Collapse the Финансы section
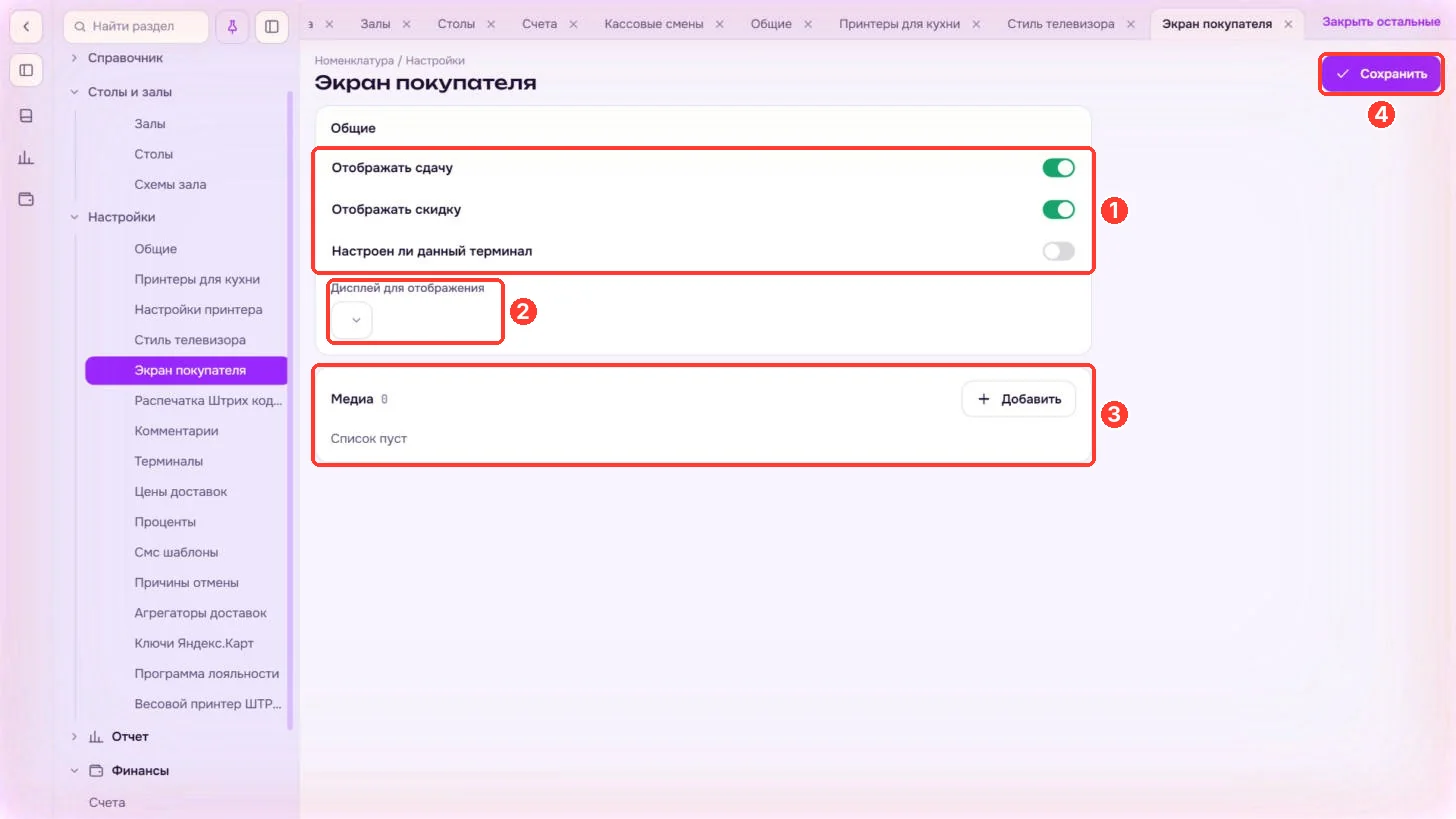Image resolution: width=1456 pixels, height=819 pixels. click(x=74, y=771)
